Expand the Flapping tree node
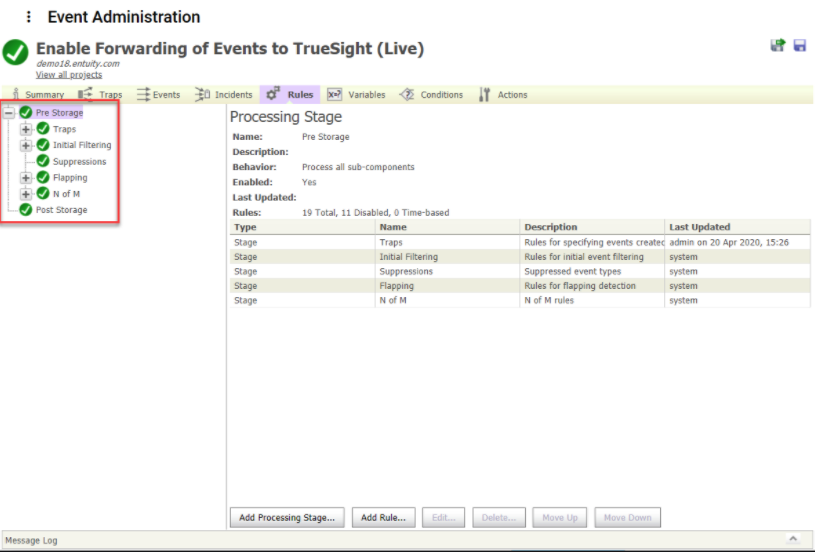 (26, 178)
